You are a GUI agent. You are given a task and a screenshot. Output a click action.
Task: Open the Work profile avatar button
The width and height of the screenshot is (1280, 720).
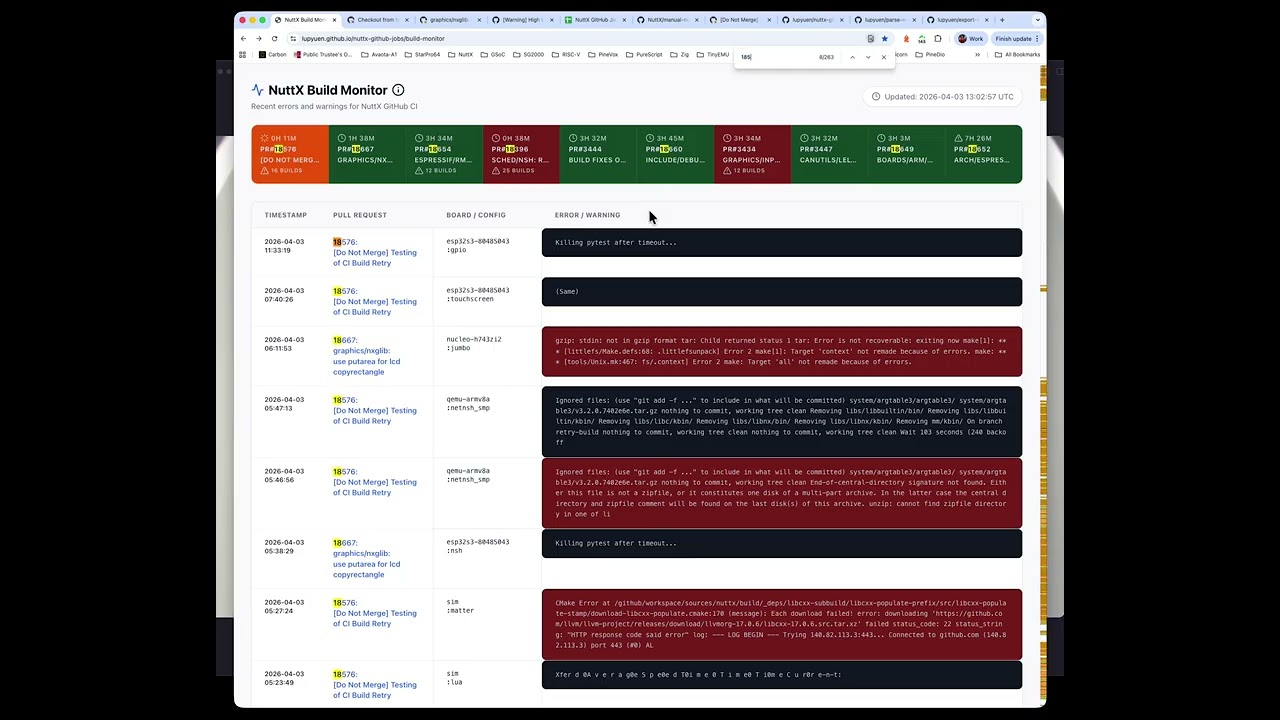tap(969, 38)
